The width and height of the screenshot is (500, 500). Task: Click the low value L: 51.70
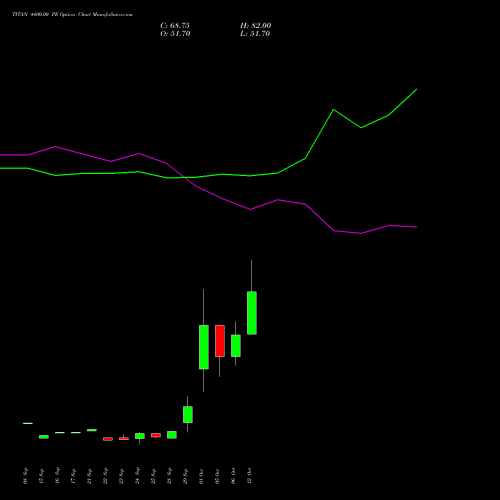[x=255, y=34]
